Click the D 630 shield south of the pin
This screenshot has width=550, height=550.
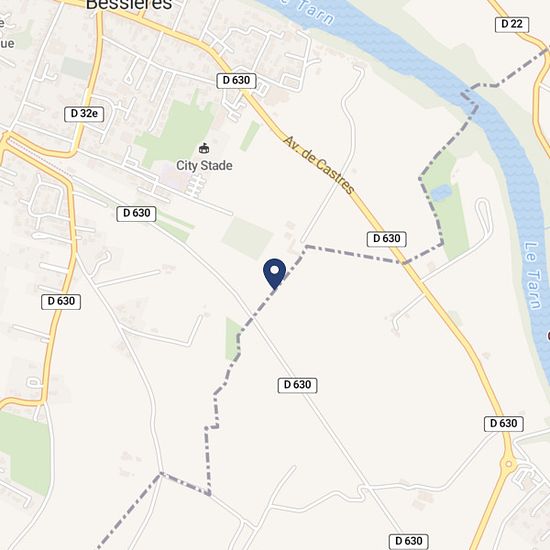pyautogui.click(x=297, y=385)
